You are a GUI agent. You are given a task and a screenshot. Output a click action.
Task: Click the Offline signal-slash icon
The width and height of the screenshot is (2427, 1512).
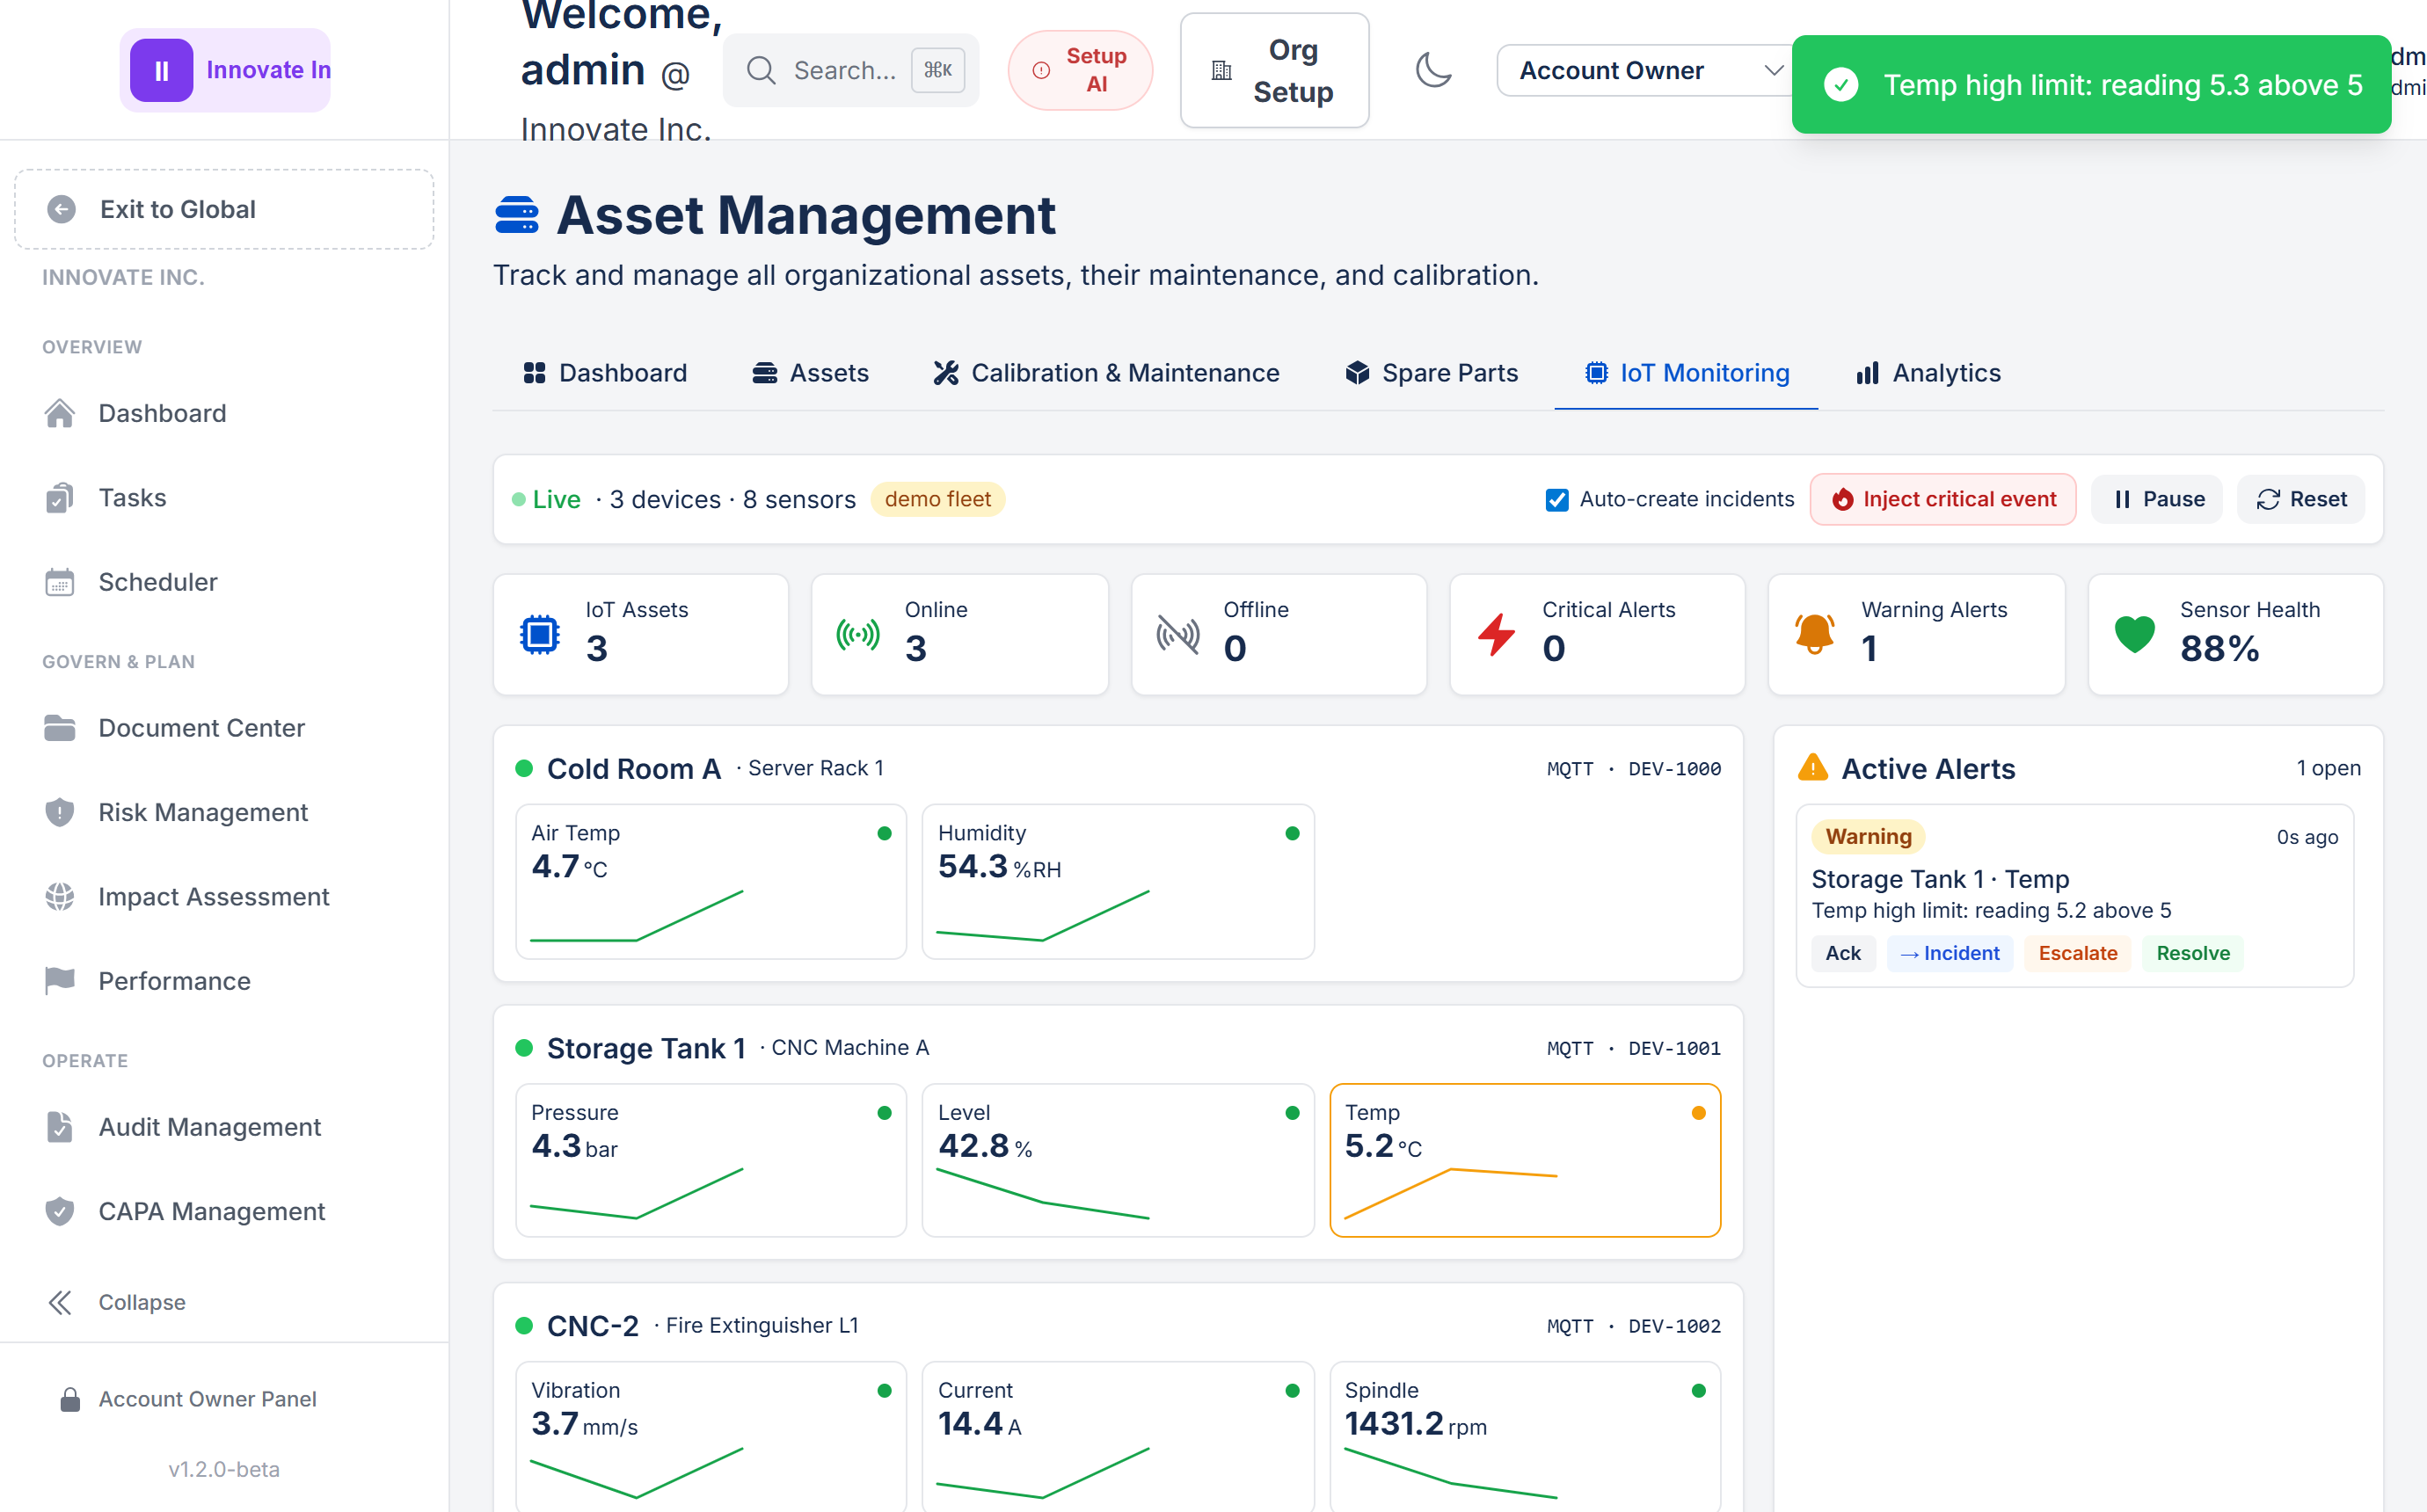click(1177, 634)
